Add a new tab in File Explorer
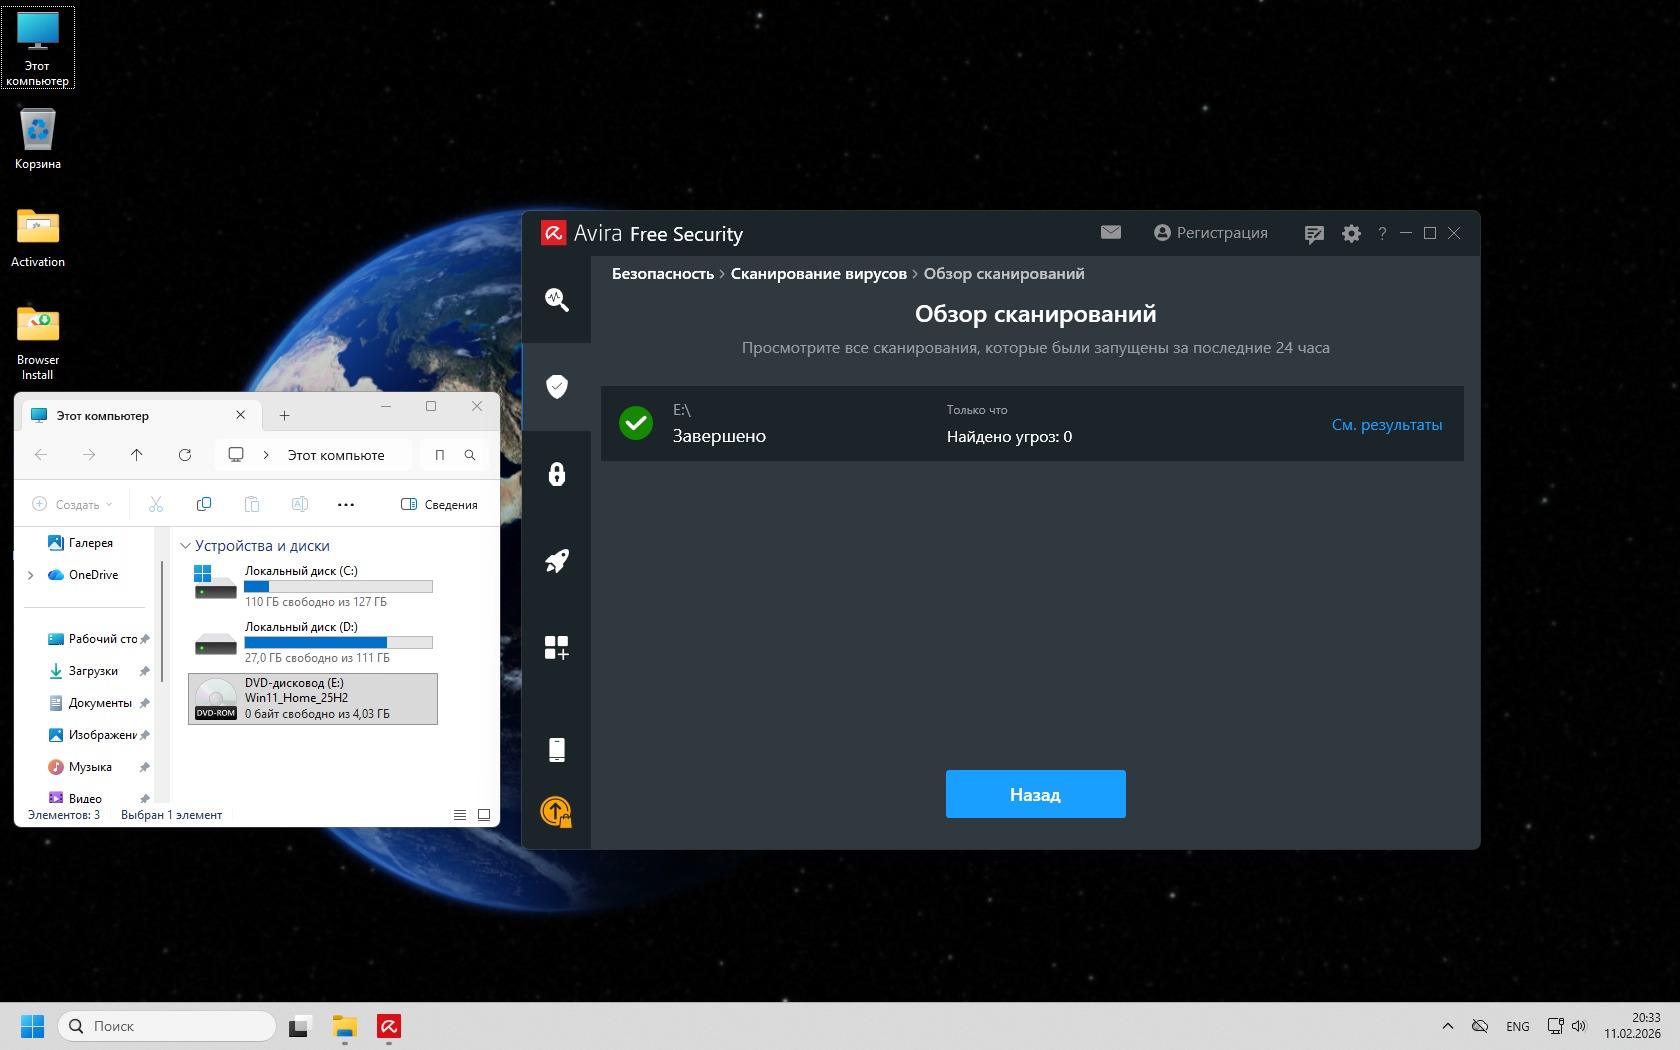 pyautogui.click(x=284, y=416)
